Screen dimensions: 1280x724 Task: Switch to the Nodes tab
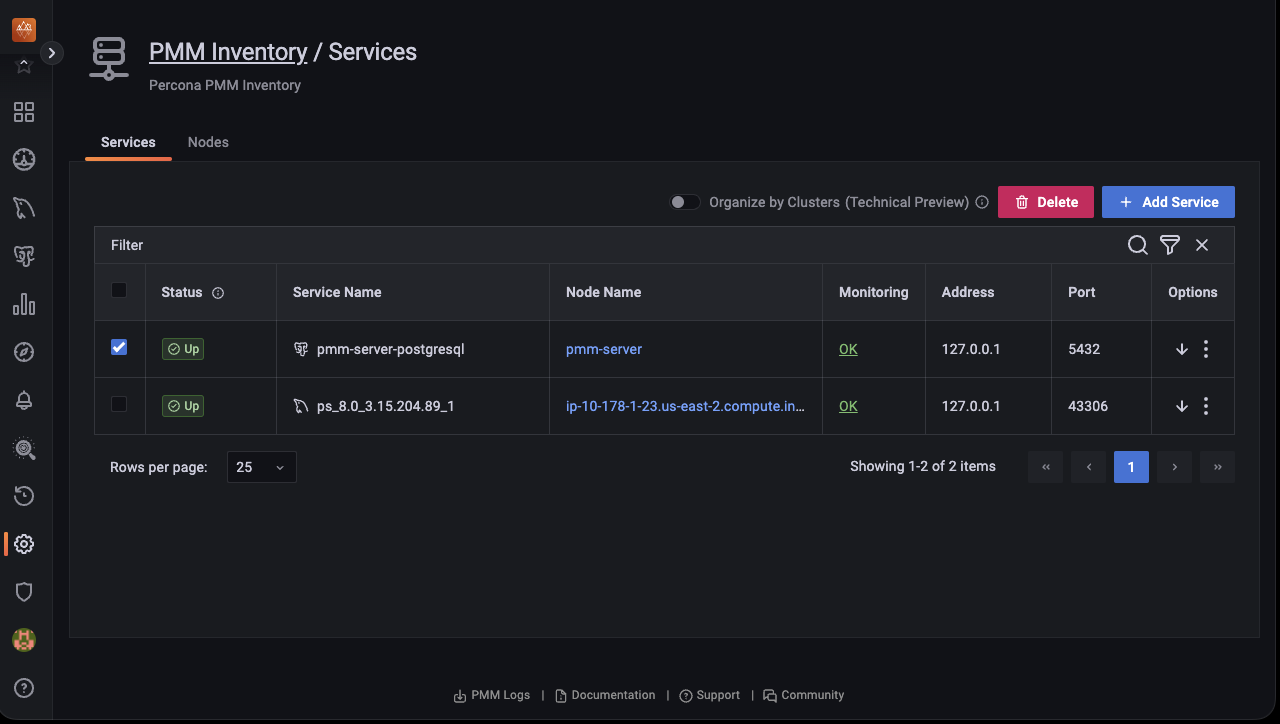coord(208,142)
